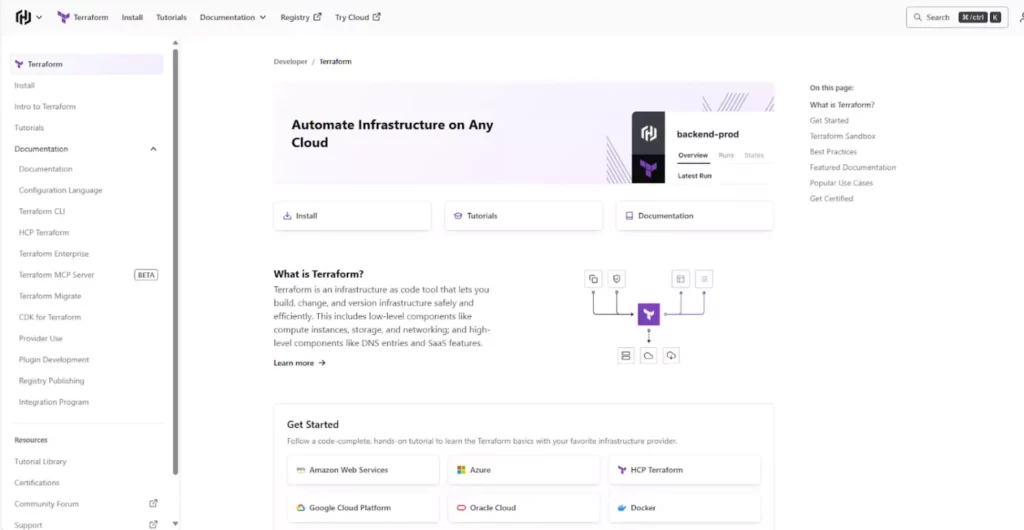Open the Registry external link in navbar
Viewport: 1024px width, 530px height.
pyautogui.click(x=301, y=17)
